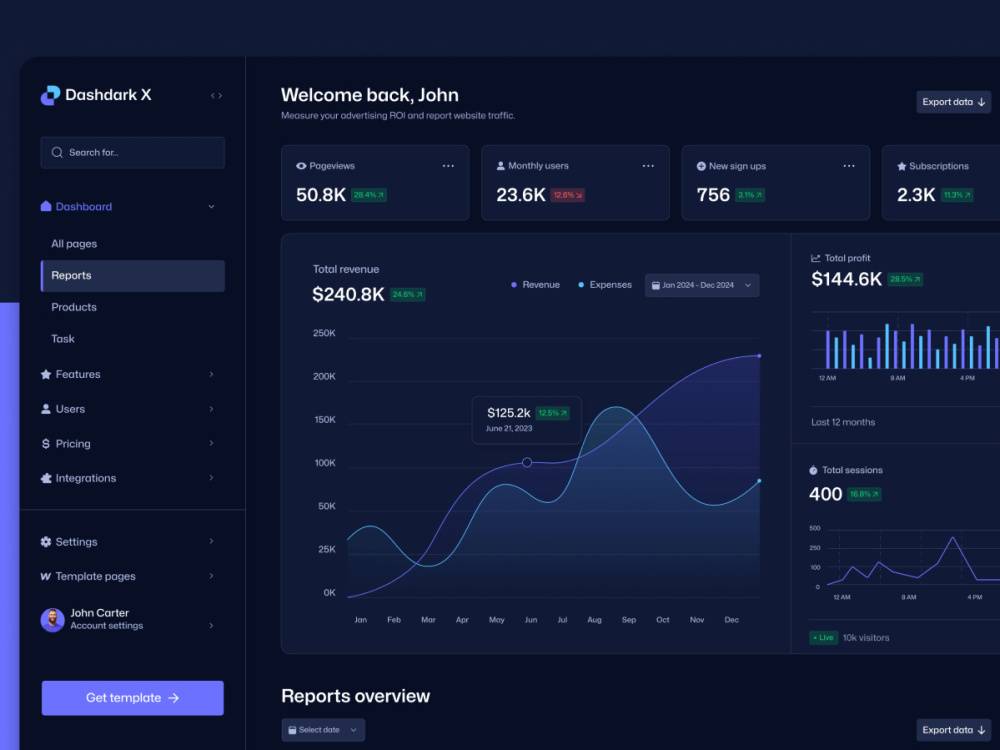1000x750 pixels.
Task: Click the "Last 12 months" text
Action: (843, 422)
